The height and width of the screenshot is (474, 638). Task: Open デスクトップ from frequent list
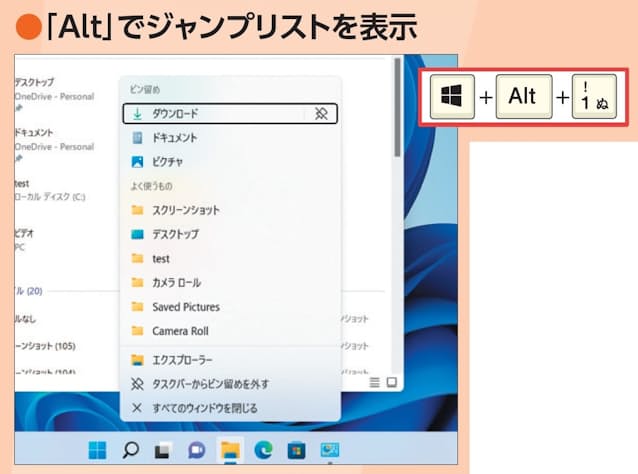click(x=175, y=234)
